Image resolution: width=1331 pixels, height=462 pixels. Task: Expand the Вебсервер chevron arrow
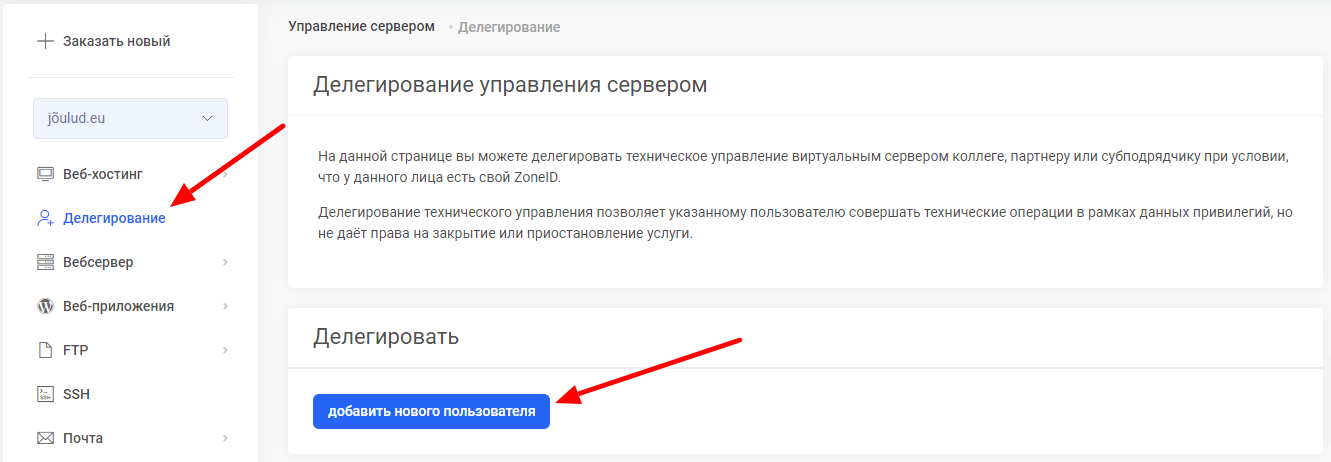tap(225, 262)
